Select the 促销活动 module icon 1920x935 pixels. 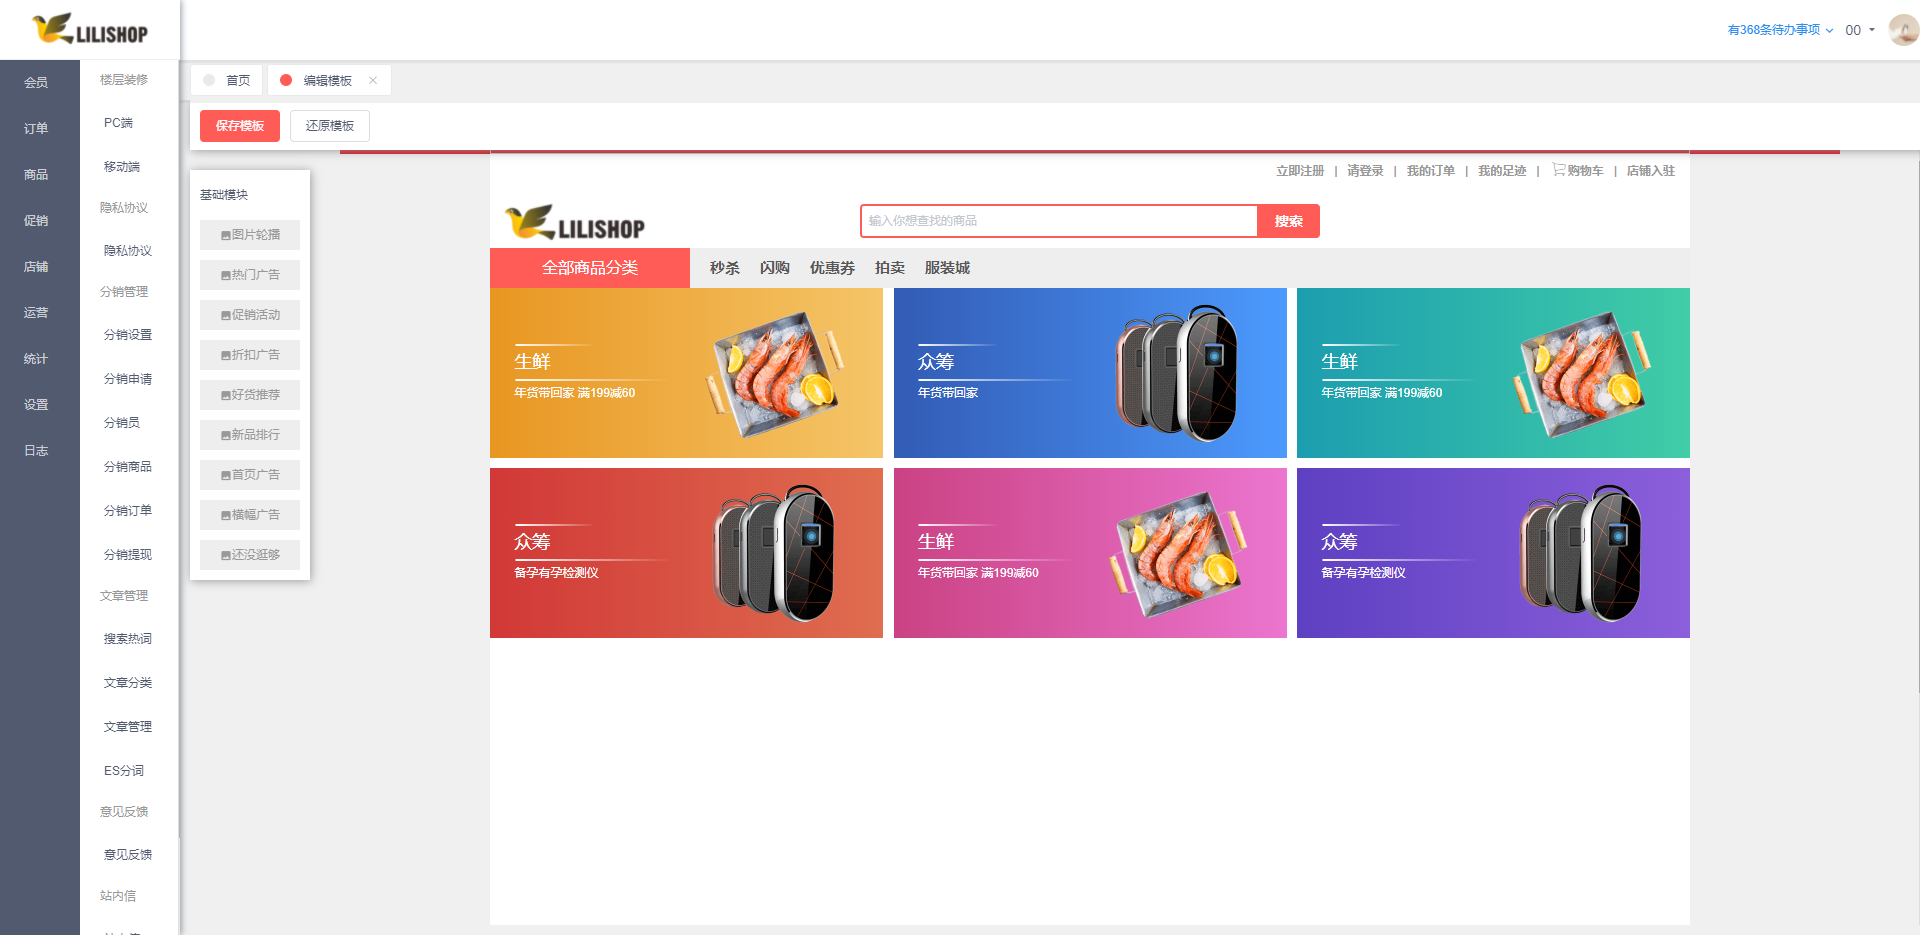[x=226, y=315]
